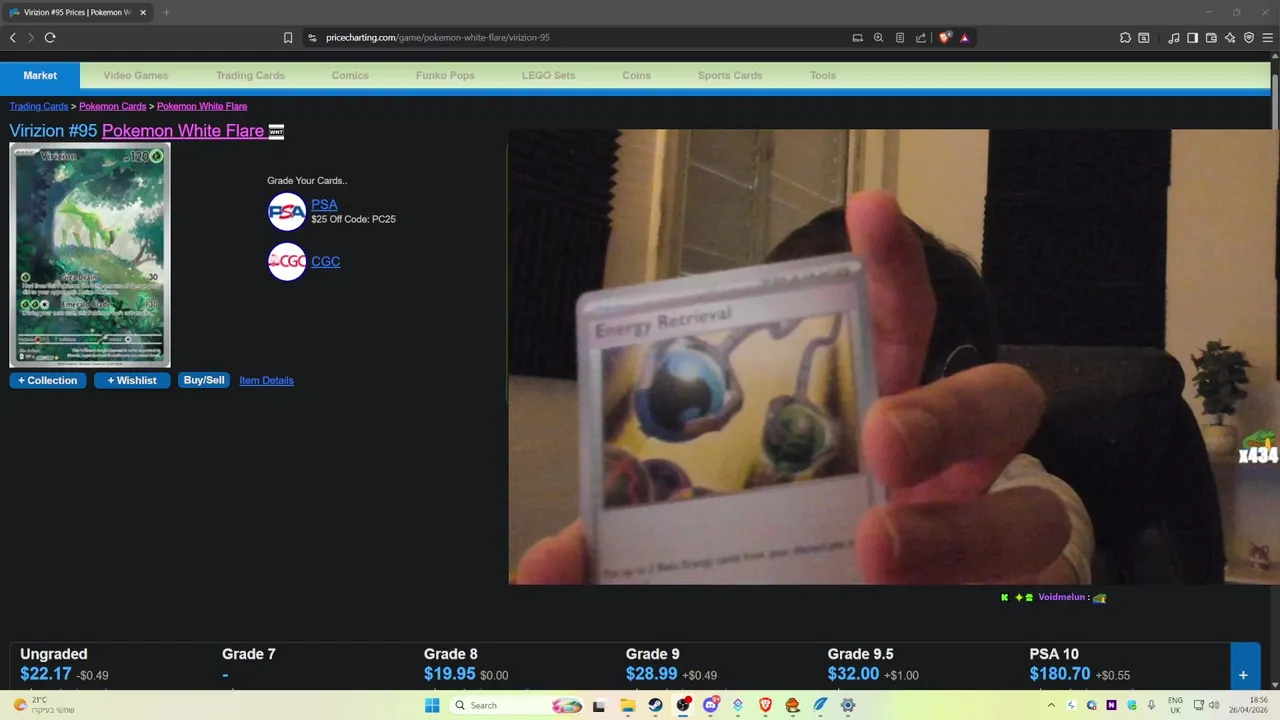Open the zoom magnifier icon in address bar
Screen dimensions: 1280x720
point(878,38)
